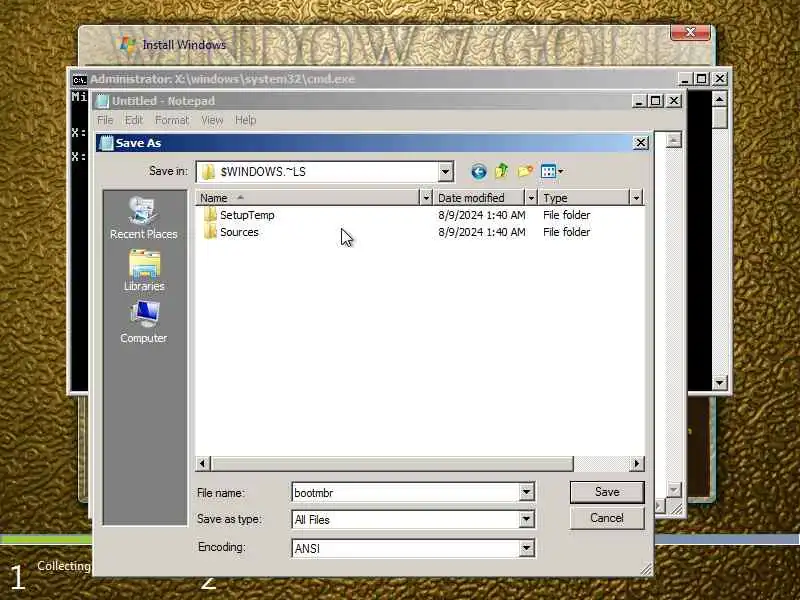Sort files by Name column header
The height and width of the screenshot is (600, 800).
click(x=307, y=197)
